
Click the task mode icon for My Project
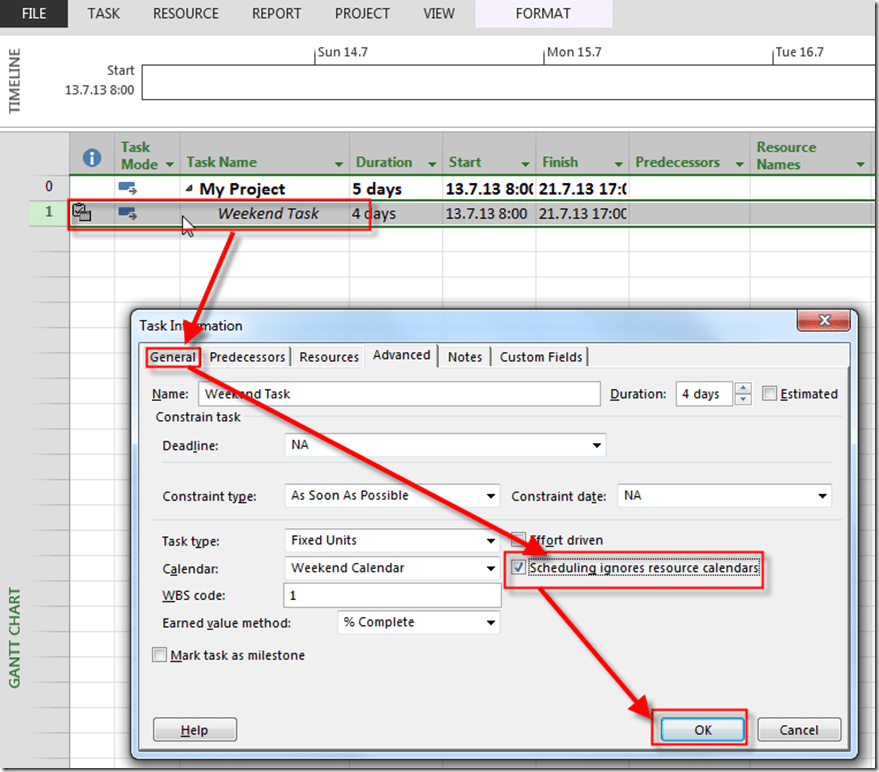point(128,188)
